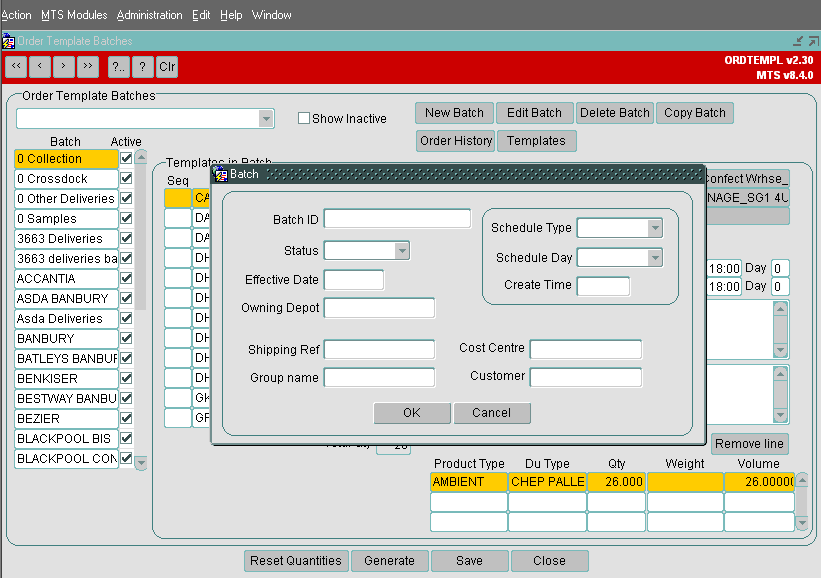Screen dimensions: 821x578
Task: Click the Remove line button
Action: [x=749, y=444]
